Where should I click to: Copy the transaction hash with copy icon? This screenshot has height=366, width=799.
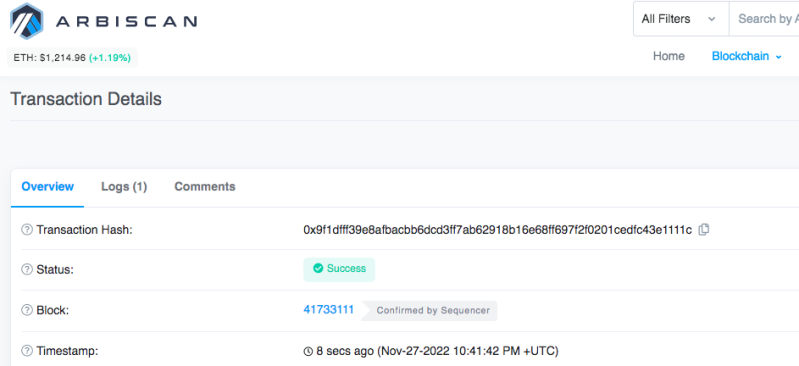pos(704,230)
